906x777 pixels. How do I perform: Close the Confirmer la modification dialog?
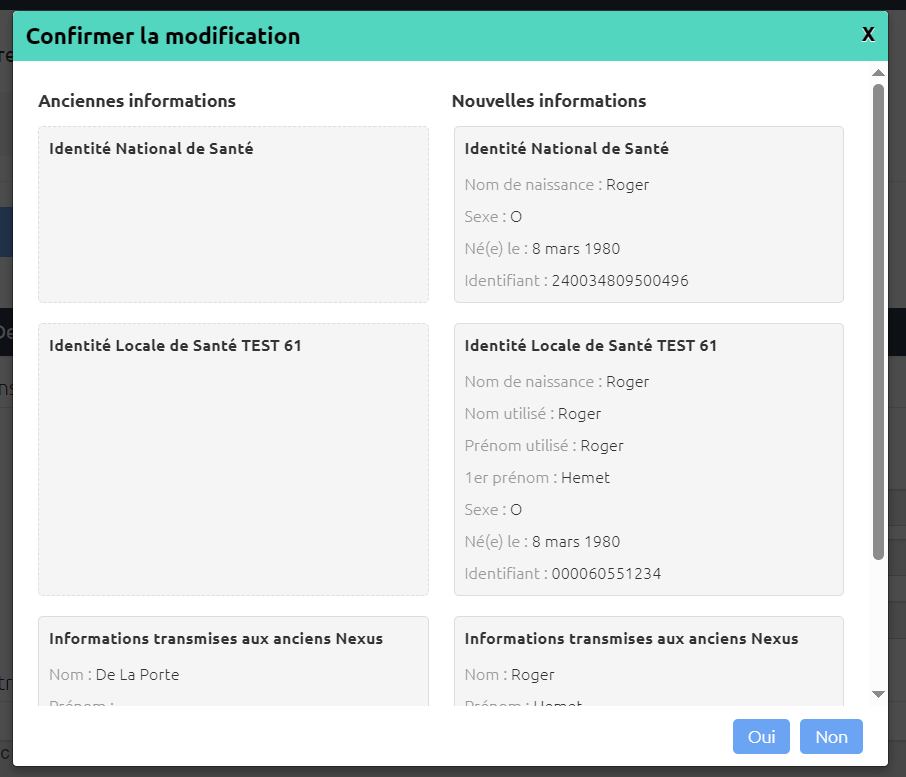point(868,35)
